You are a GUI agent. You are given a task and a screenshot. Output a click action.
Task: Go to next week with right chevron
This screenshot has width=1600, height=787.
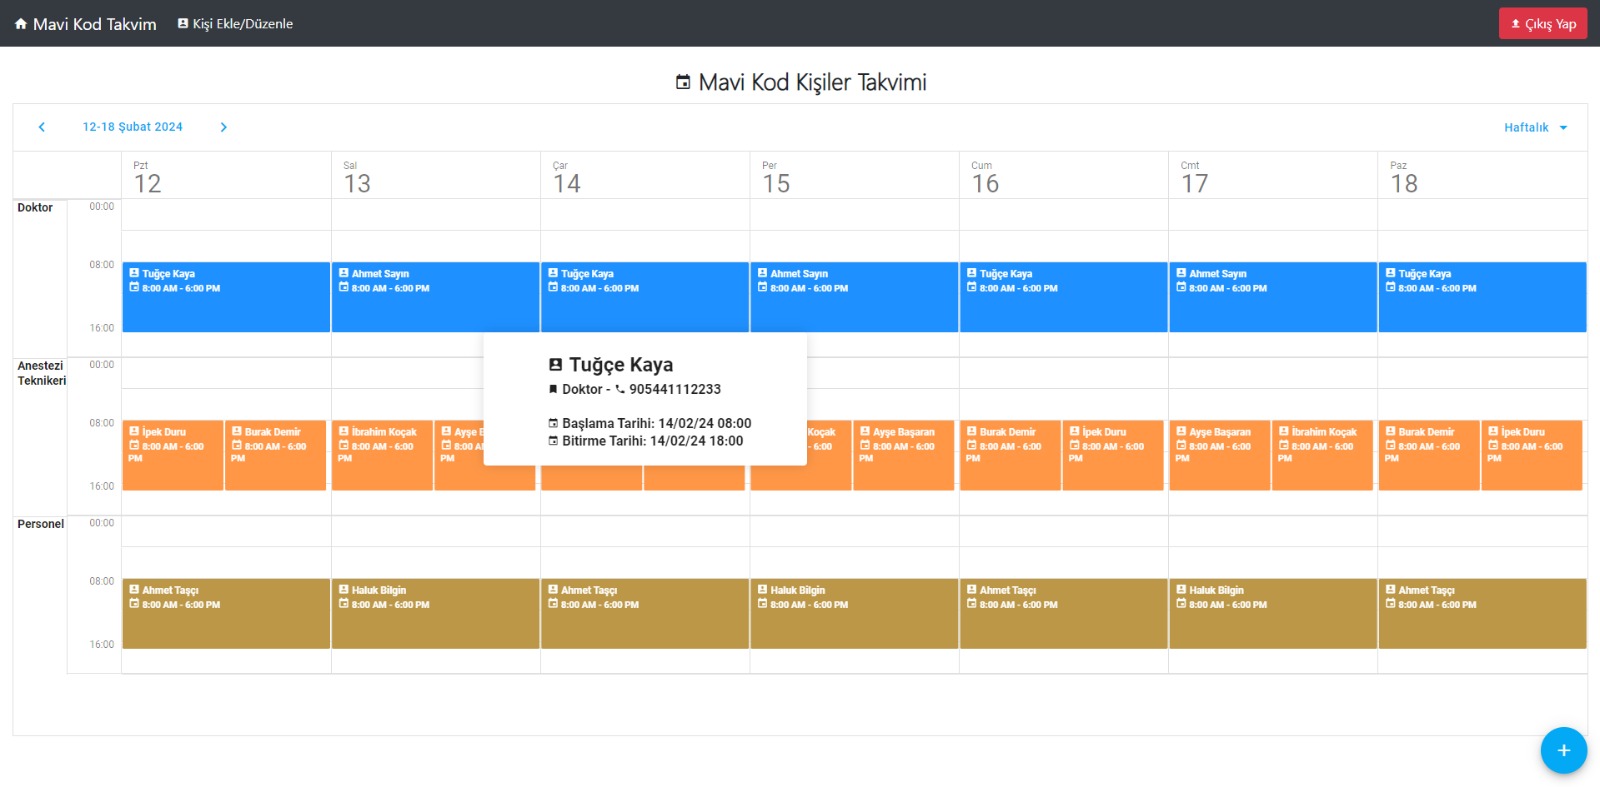pyautogui.click(x=223, y=127)
